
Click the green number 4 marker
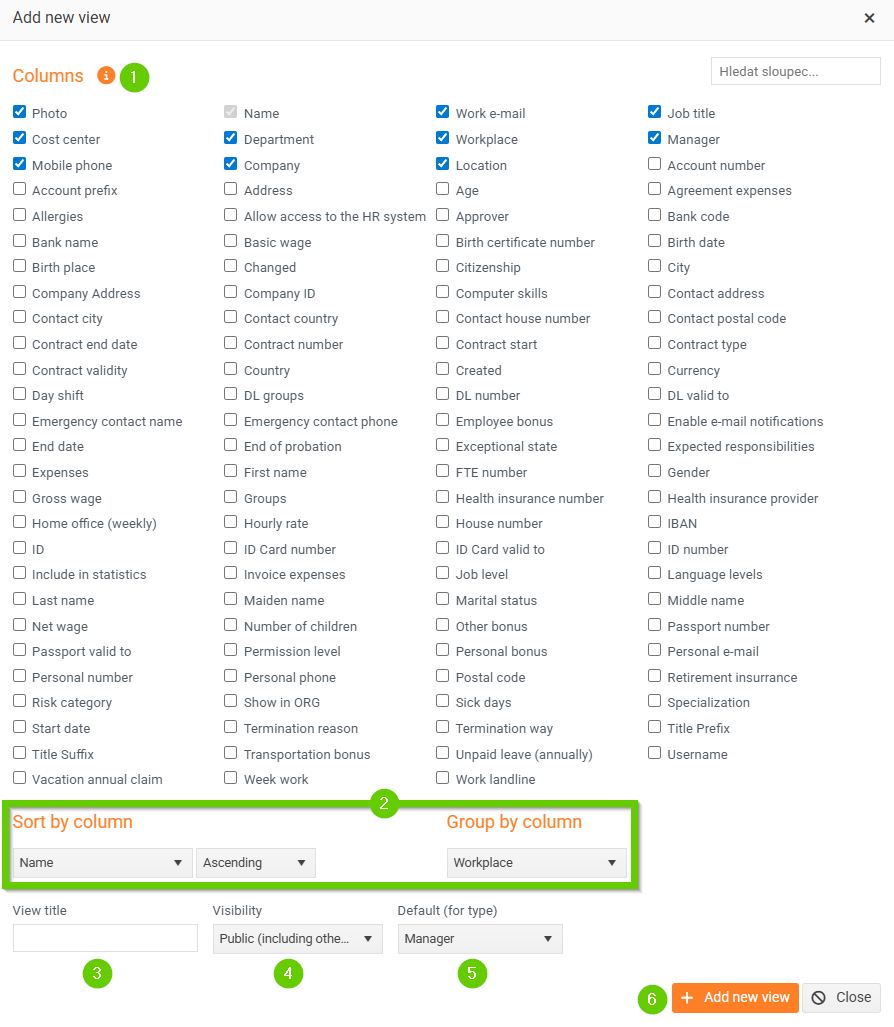288,973
